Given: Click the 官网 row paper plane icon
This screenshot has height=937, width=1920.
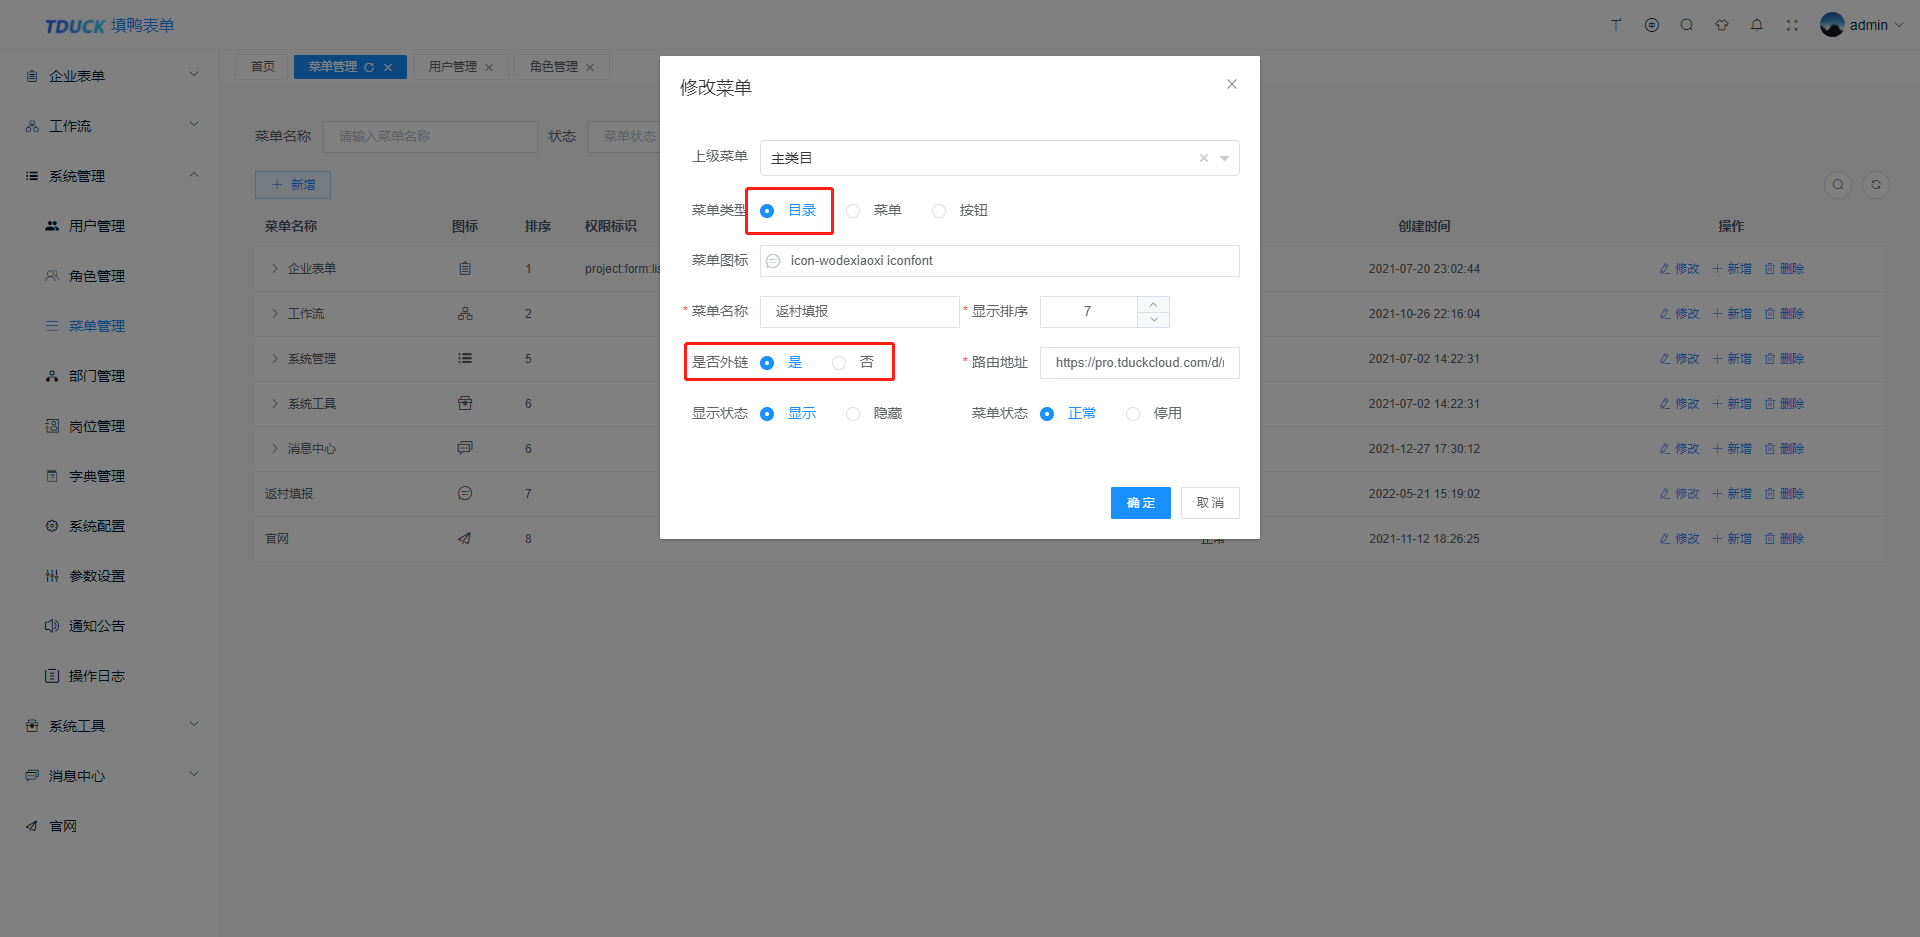Looking at the screenshot, I should click(x=465, y=539).
